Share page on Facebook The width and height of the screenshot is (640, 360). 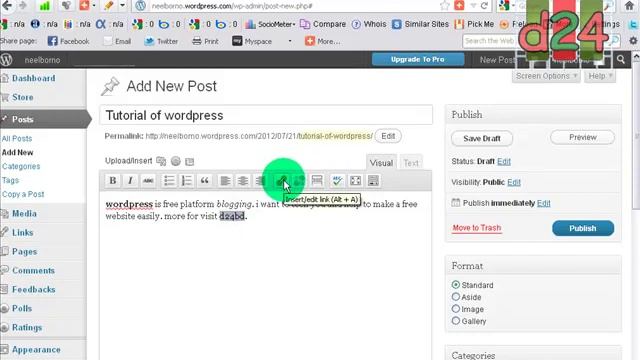(68, 41)
